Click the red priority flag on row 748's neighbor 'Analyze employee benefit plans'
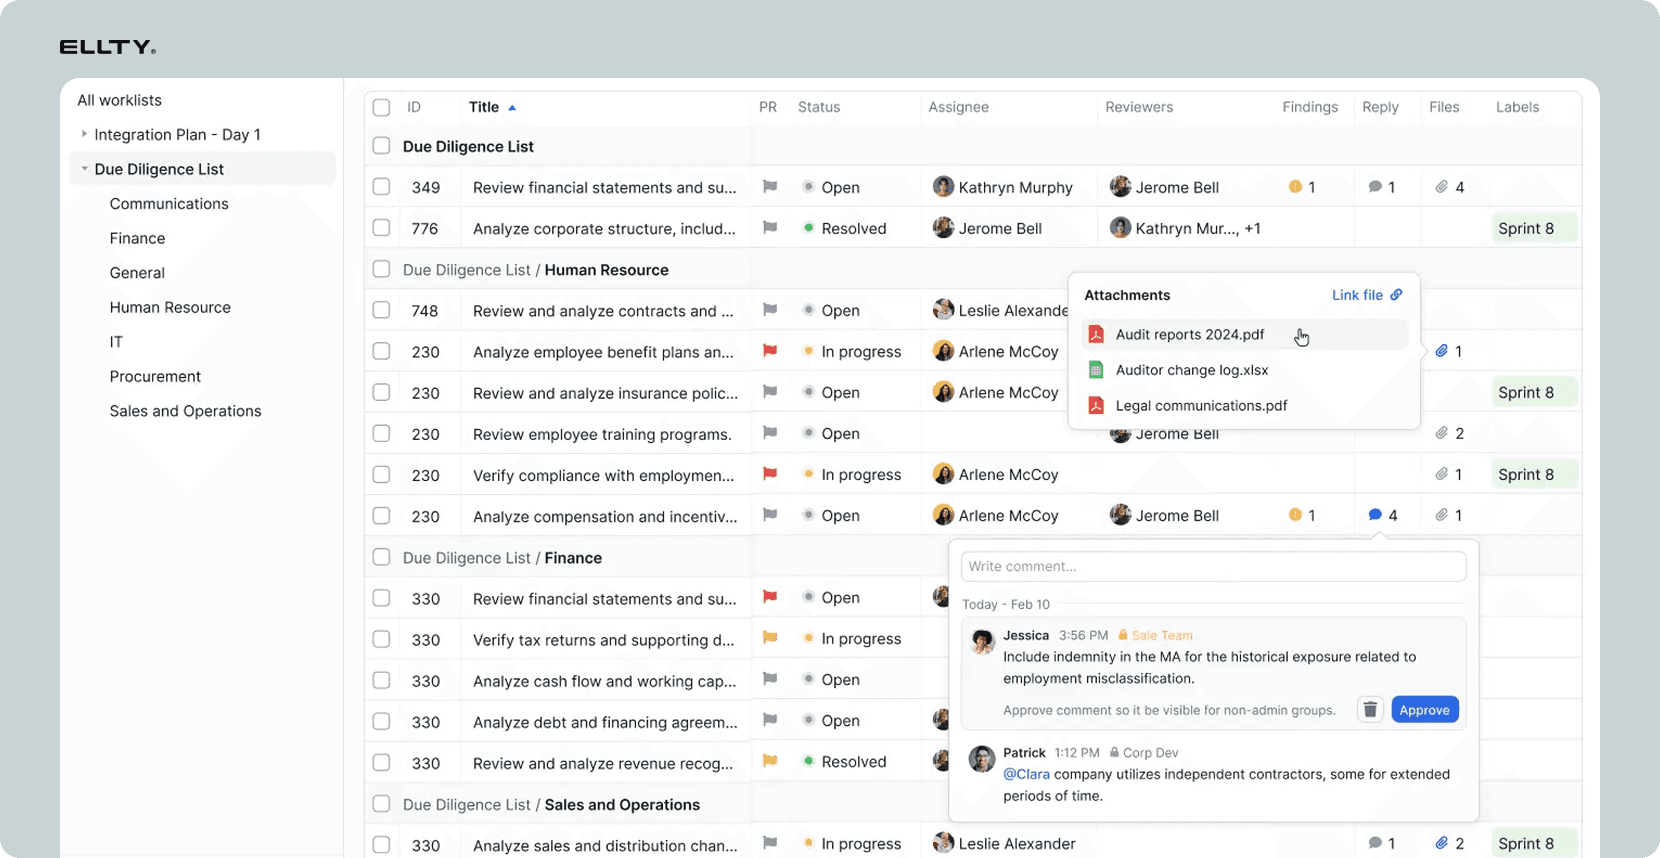Image resolution: width=1660 pixels, height=858 pixels. [x=770, y=351]
